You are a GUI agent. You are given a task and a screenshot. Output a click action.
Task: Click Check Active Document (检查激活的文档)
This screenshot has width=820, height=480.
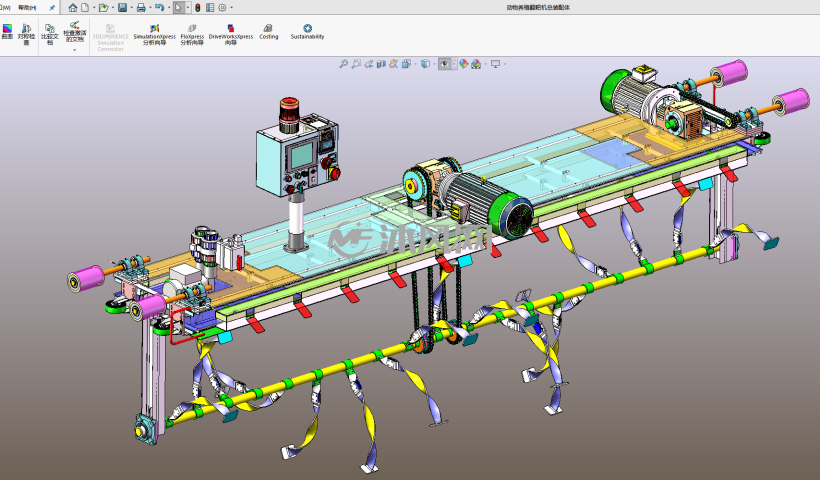tap(74, 31)
